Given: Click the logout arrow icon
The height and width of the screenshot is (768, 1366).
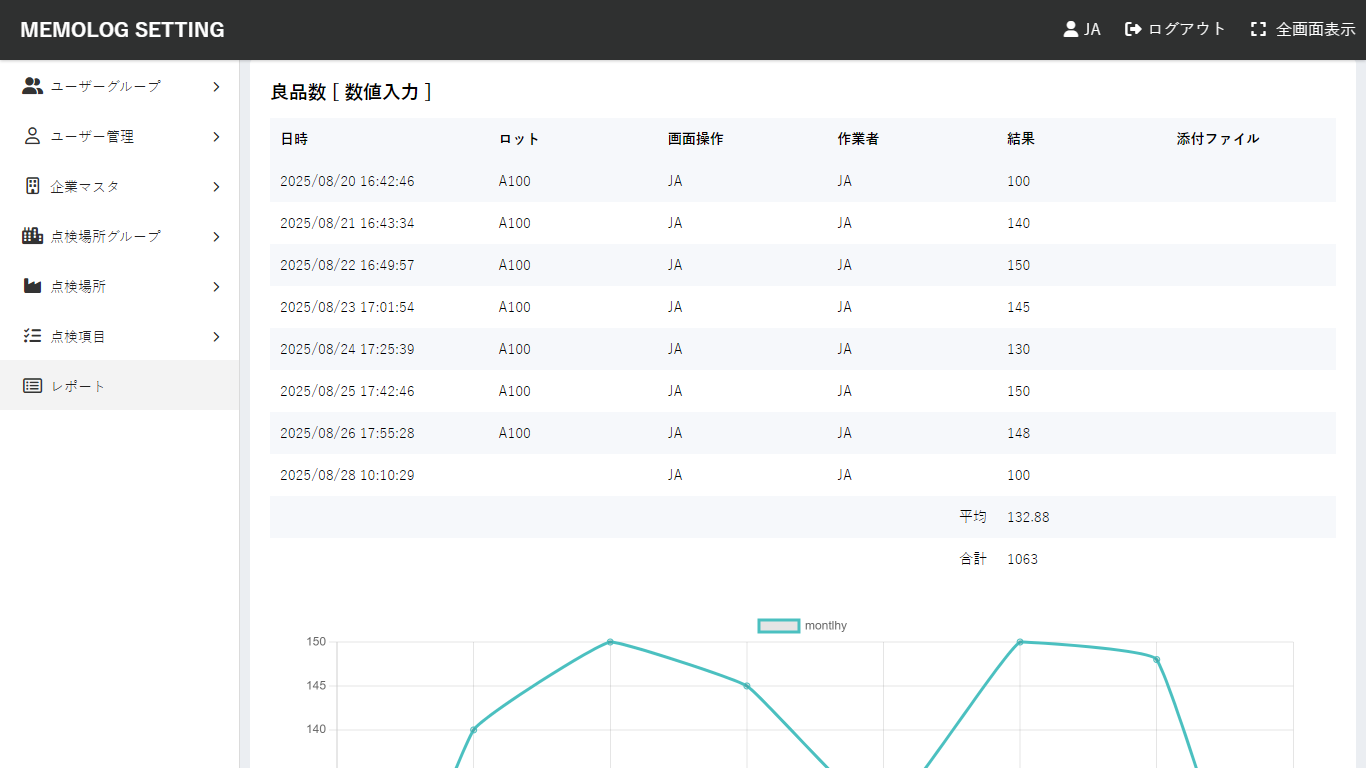Looking at the screenshot, I should click(x=1133, y=30).
